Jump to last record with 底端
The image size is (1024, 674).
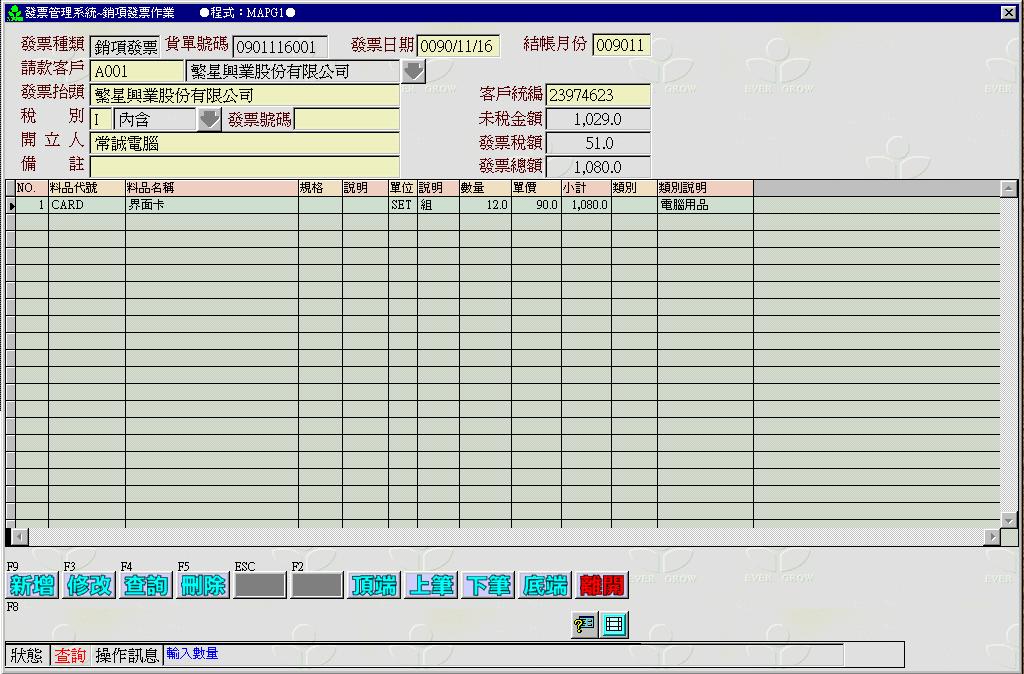(545, 586)
